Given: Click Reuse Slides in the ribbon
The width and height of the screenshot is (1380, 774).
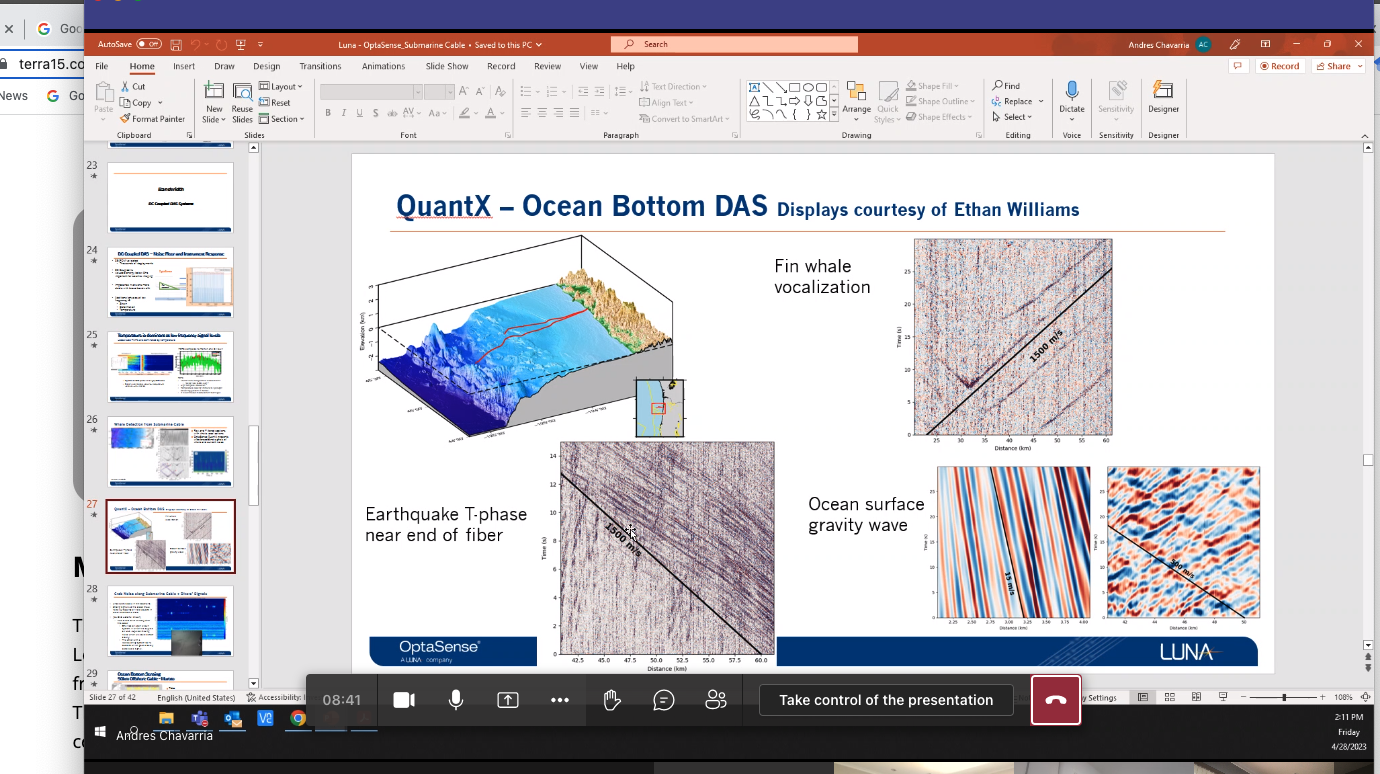Looking at the screenshot, I should click(242, 101).
